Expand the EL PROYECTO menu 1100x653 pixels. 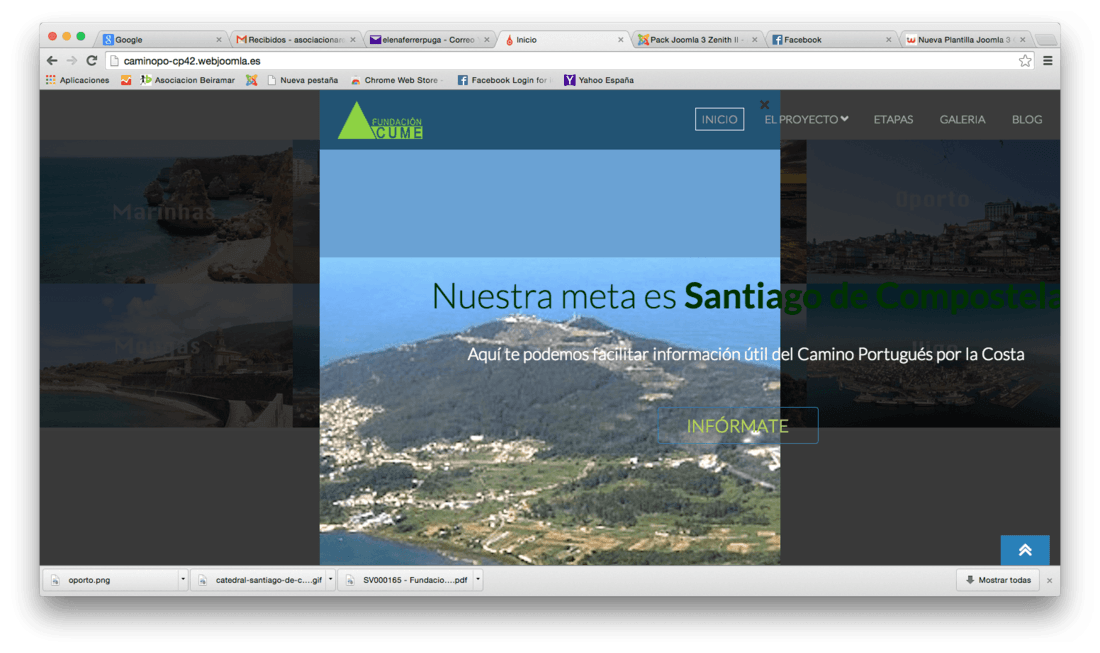tap(806, 120)
